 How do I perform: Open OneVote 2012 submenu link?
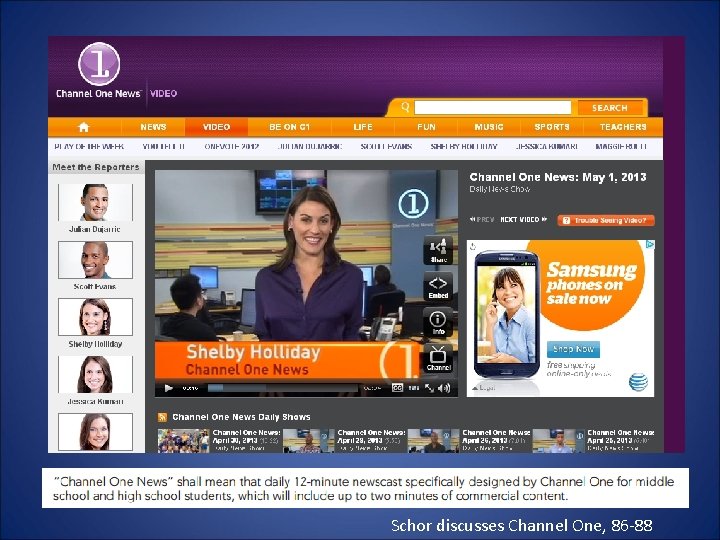click(x=231, y=146)
